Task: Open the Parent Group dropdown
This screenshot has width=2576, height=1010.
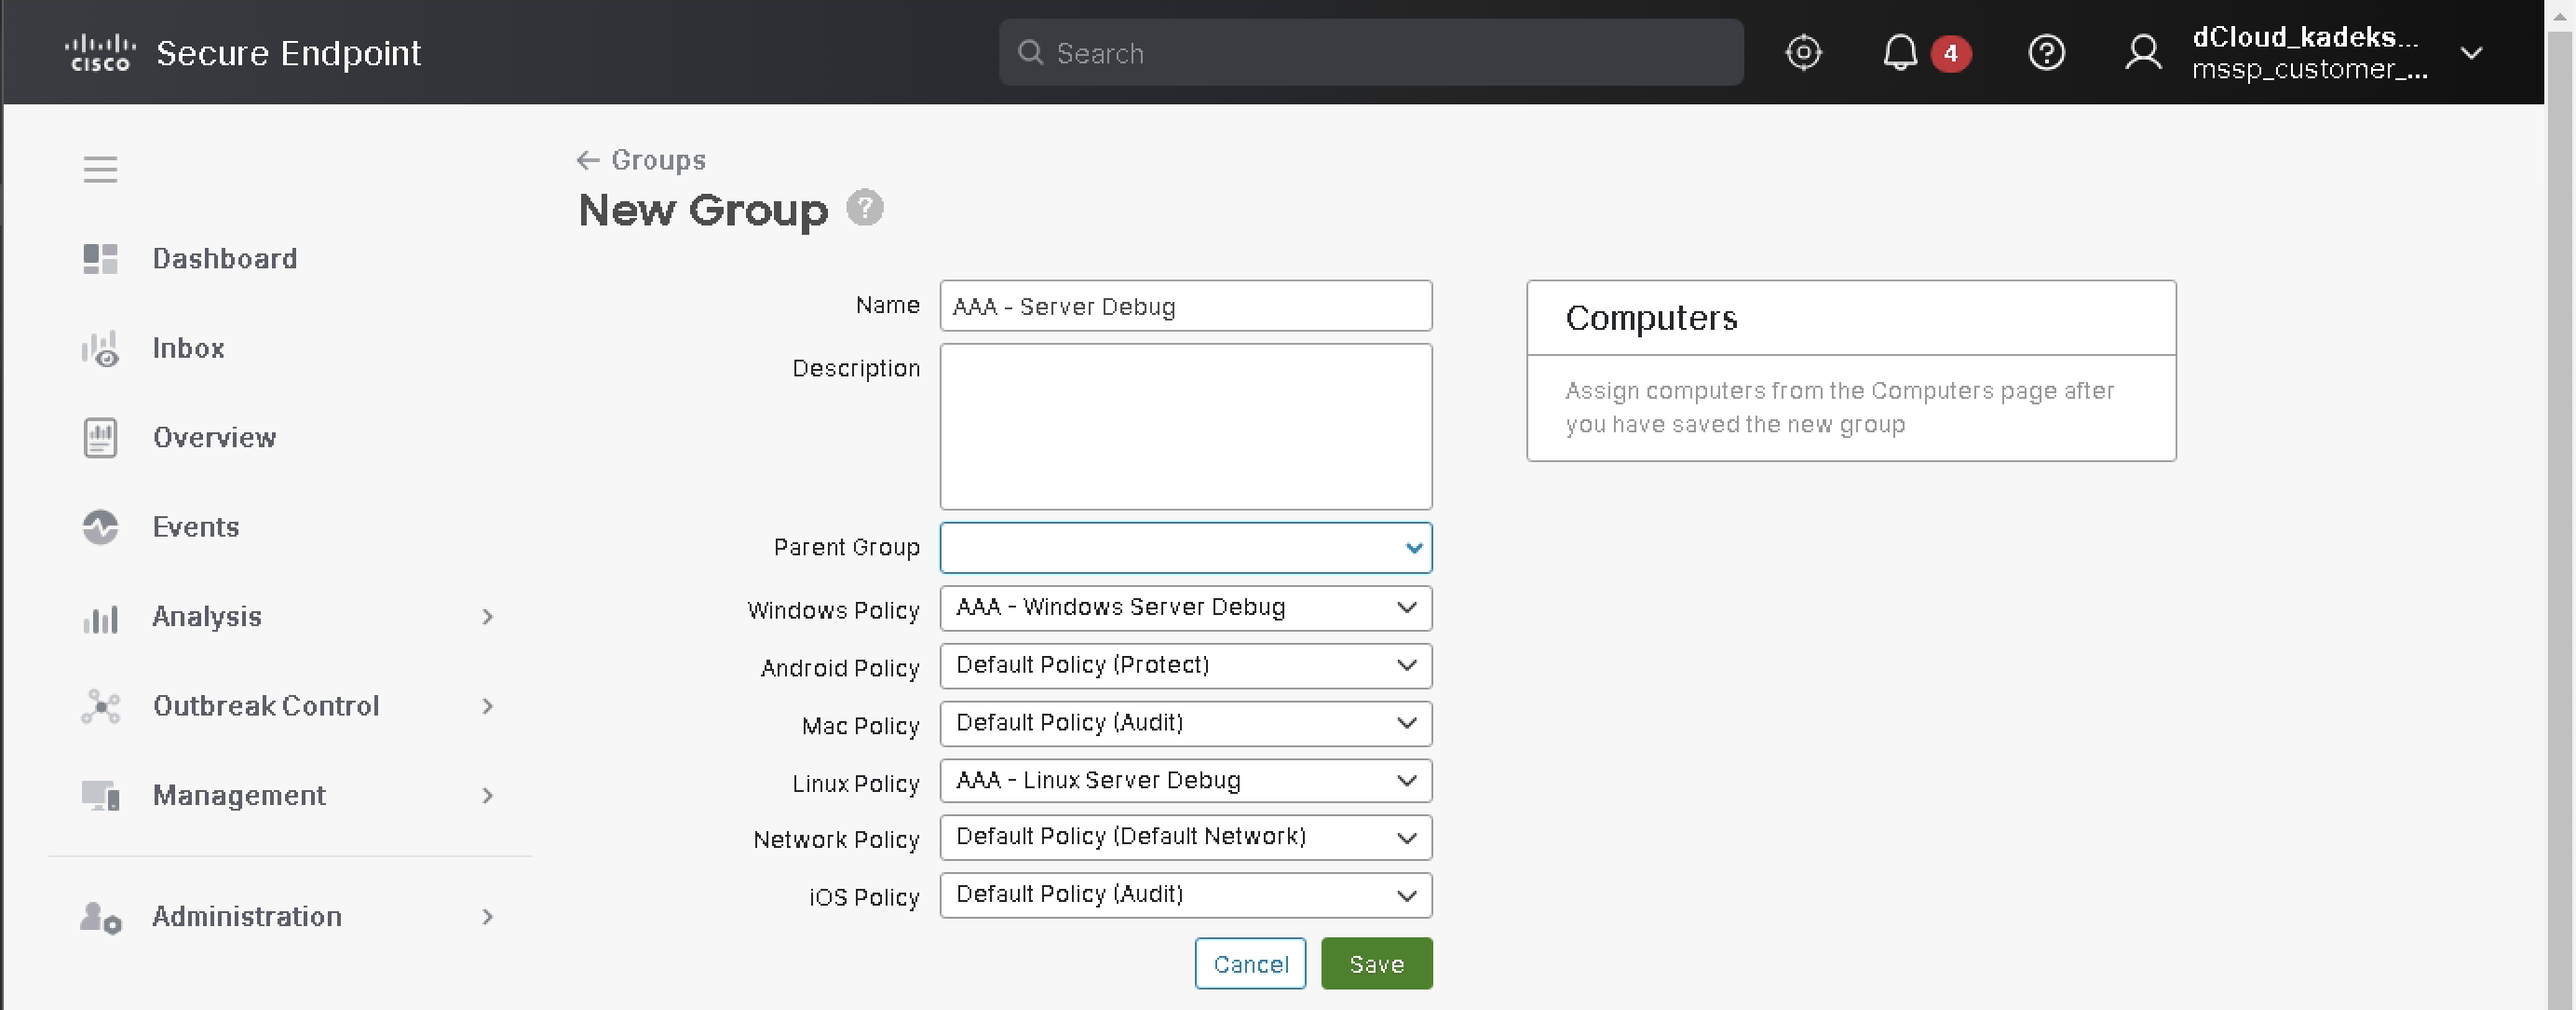Action: pyautogui.click(x=1185, y=547)
